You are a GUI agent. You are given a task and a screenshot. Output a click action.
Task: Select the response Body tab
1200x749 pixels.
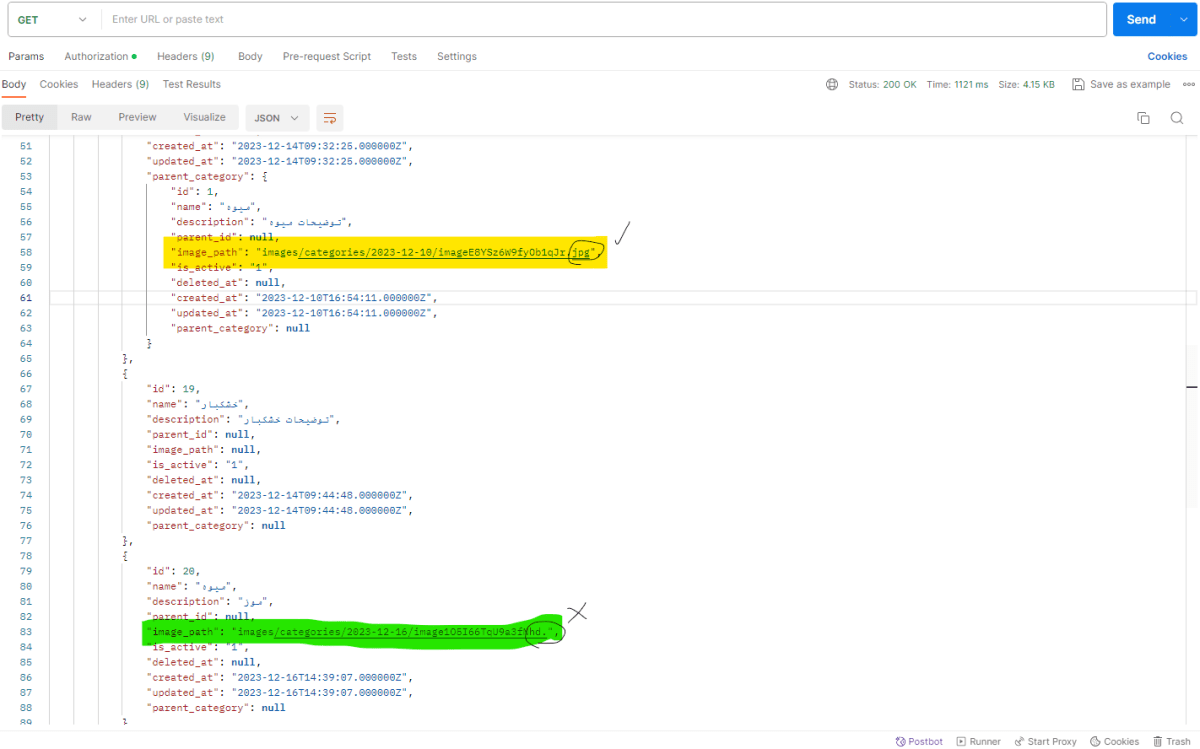(x=14, y=85)
